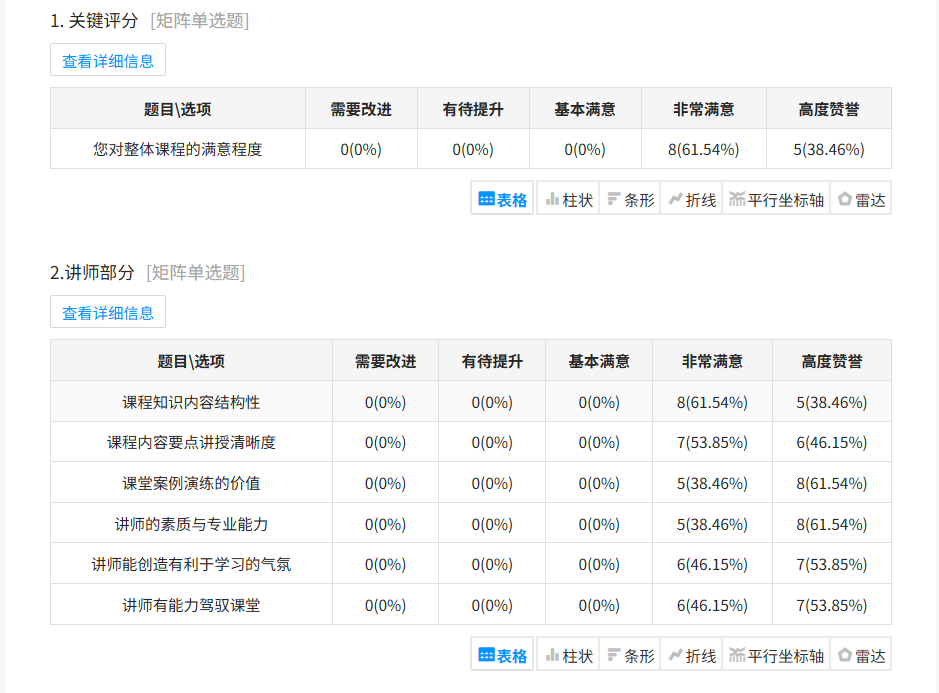Viewport: 939px width, 693px height.
Task: Show 讲师部分 results as 折线 chart
Action: point(691,655)
